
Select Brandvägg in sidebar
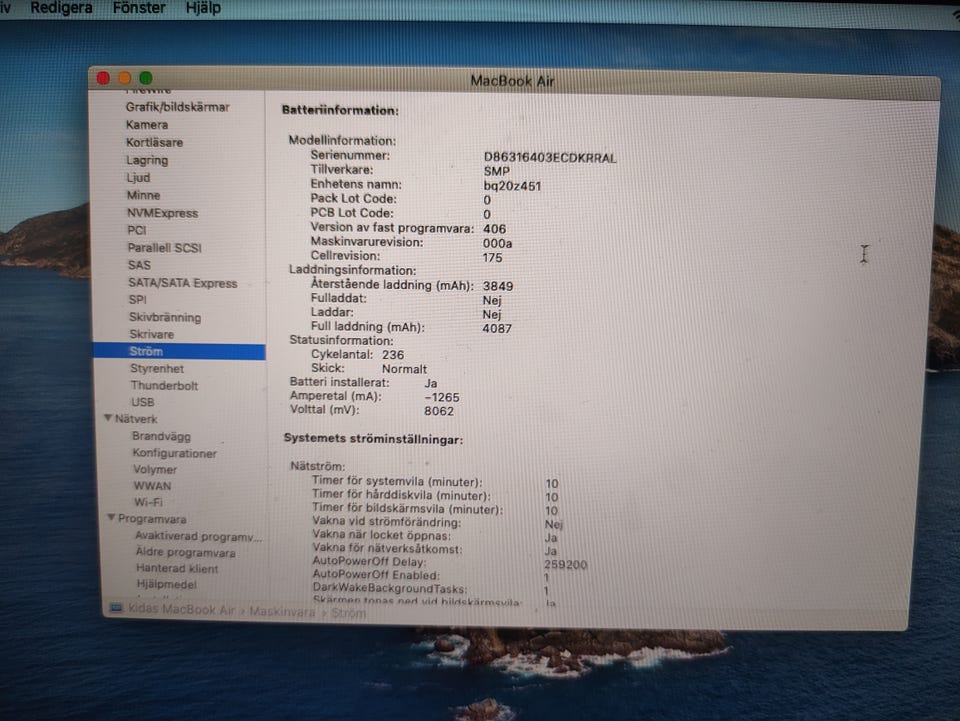pos(161,436)
